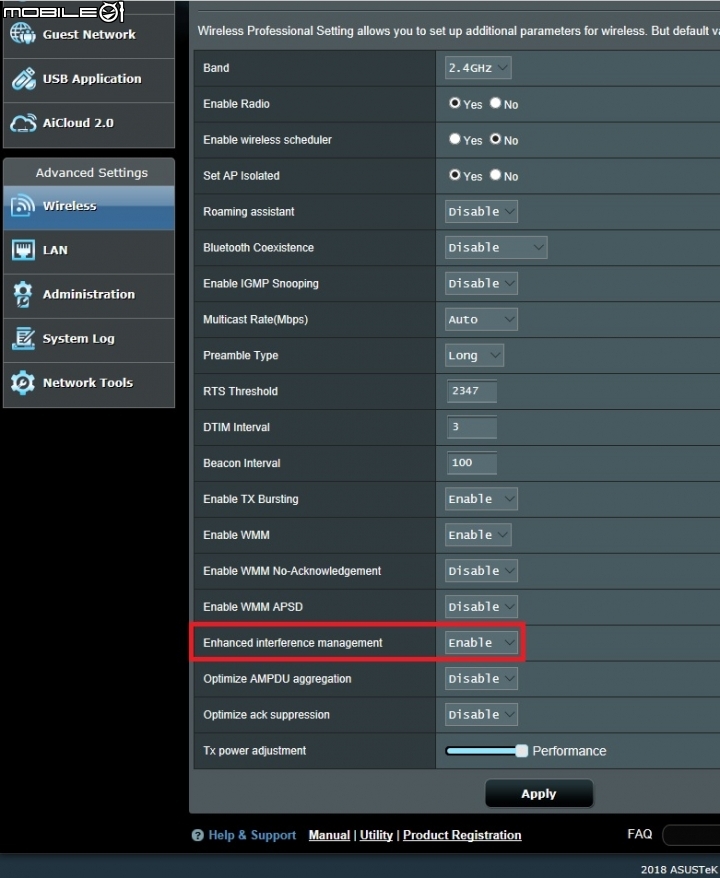The height and width of the screenshot is (878, 720).
Task: Open AiCloud 2.0 menu item
Action: tap(89, 123)
